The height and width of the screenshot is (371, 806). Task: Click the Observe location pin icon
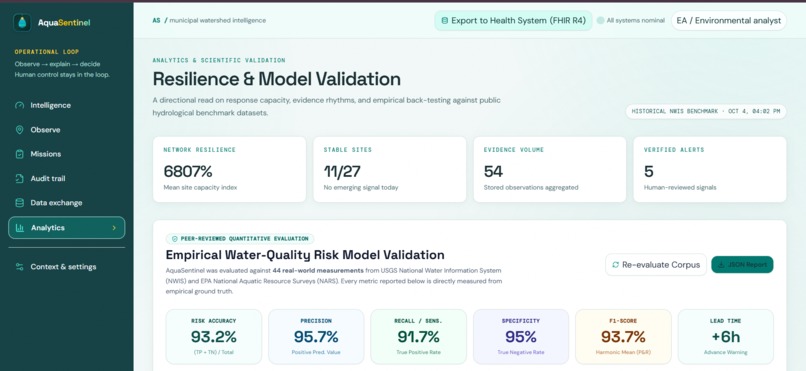(x=20, y=130)
